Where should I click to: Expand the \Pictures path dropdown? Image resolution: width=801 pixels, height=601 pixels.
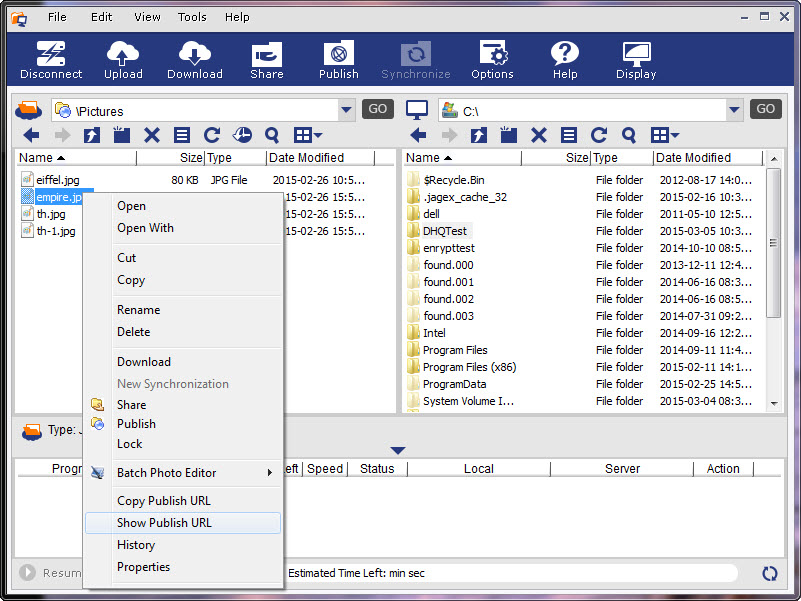346,110
